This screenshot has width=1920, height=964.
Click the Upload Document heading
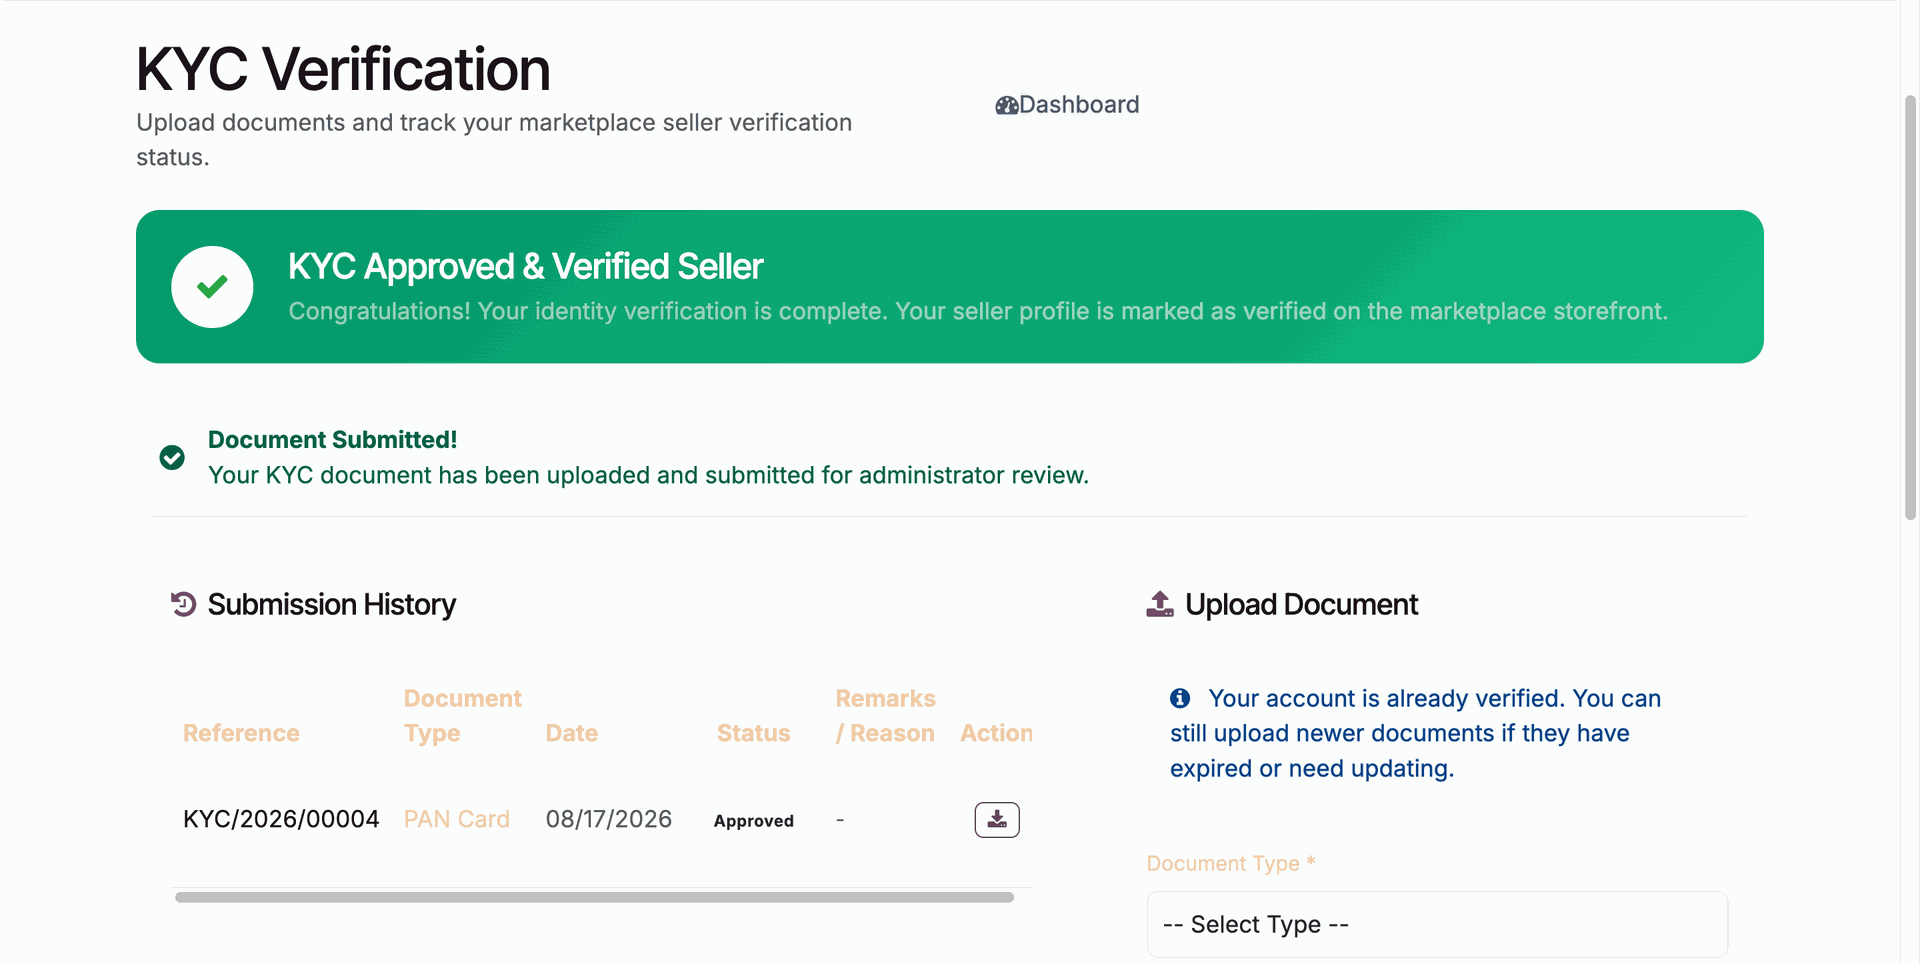pyautogui.click(x=1301, y=604)
